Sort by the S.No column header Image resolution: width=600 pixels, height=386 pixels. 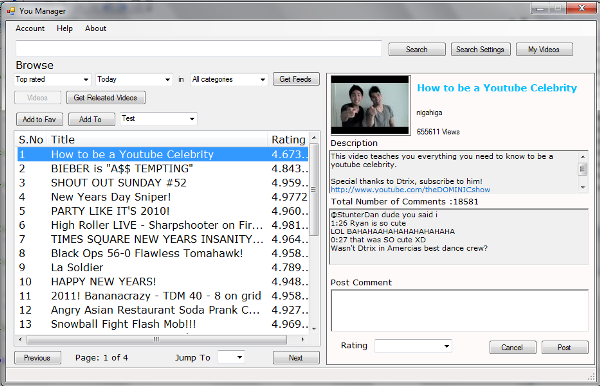[x=31, y=140]
